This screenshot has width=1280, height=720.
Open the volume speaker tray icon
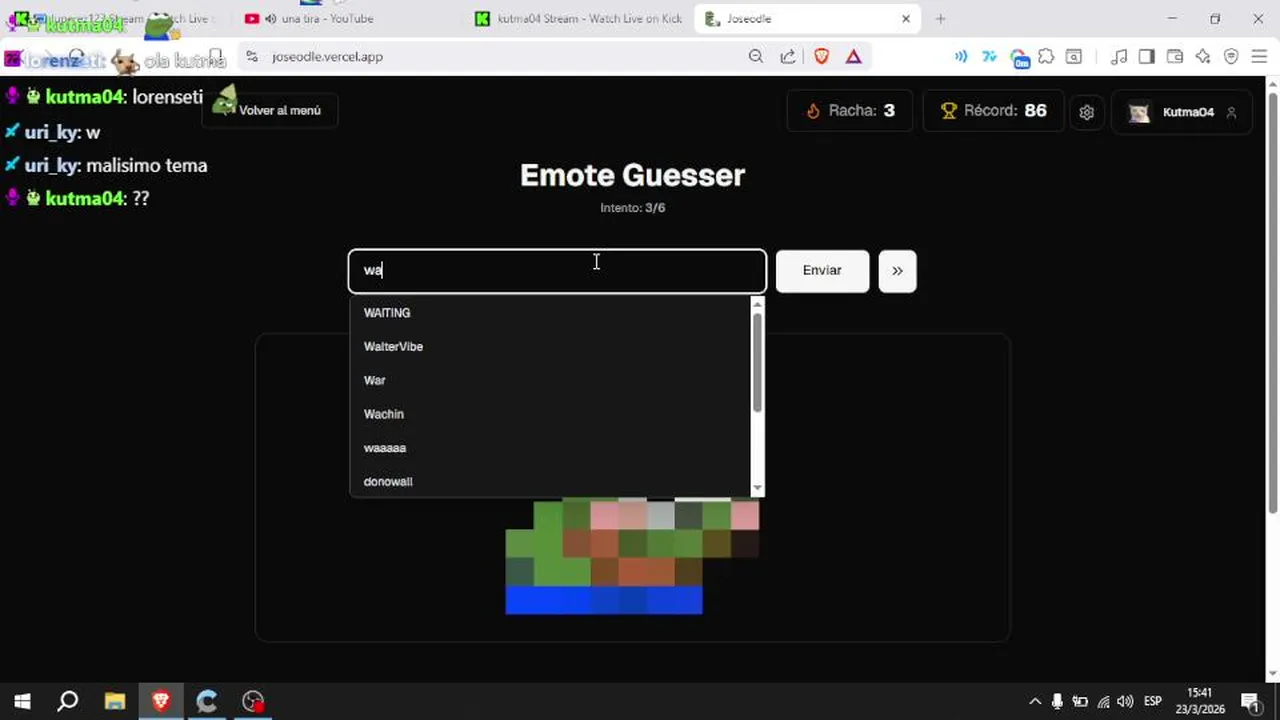1125,701
